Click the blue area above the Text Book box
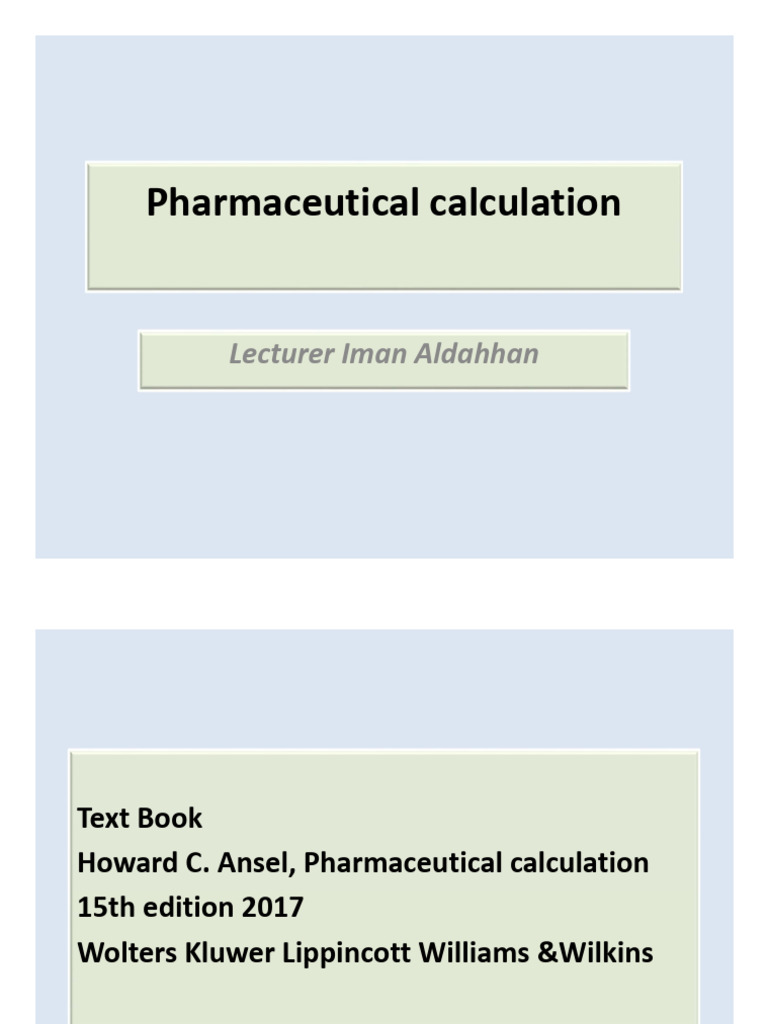 click(384, 690)
